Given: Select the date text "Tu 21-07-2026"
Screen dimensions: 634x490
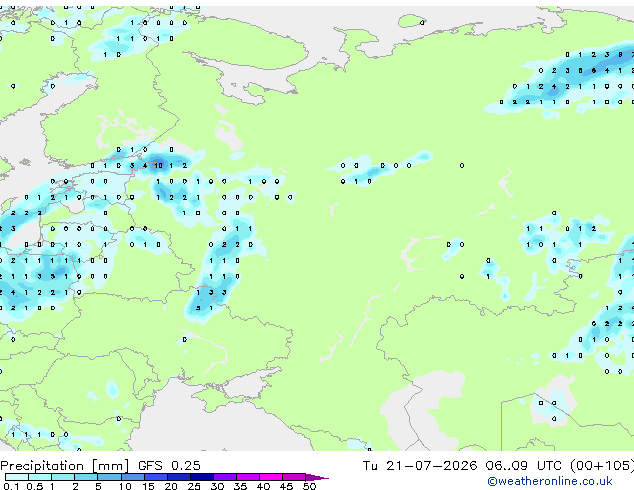Looking at the screenshot, I should 420,466.
